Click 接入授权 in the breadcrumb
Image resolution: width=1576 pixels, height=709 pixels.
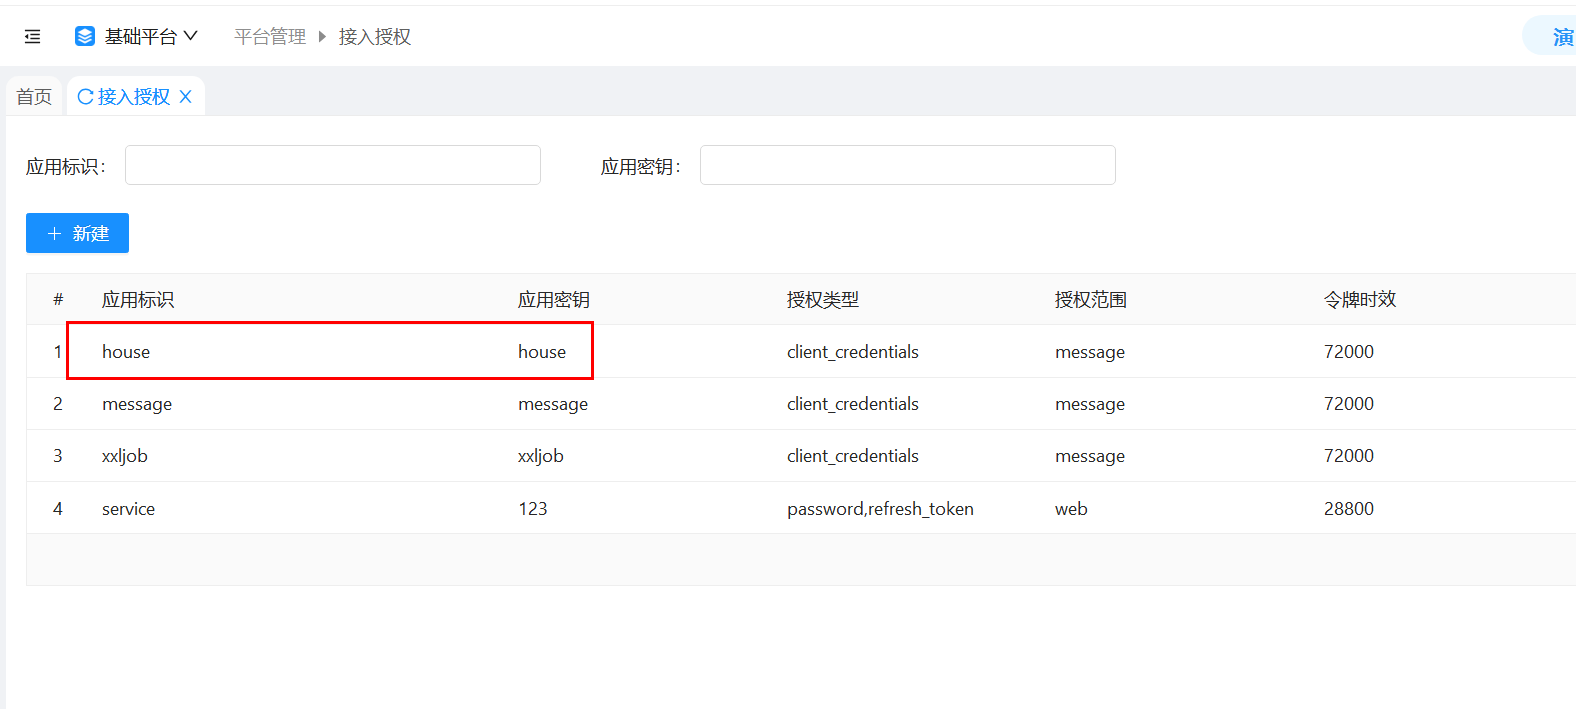click(374, 37)
